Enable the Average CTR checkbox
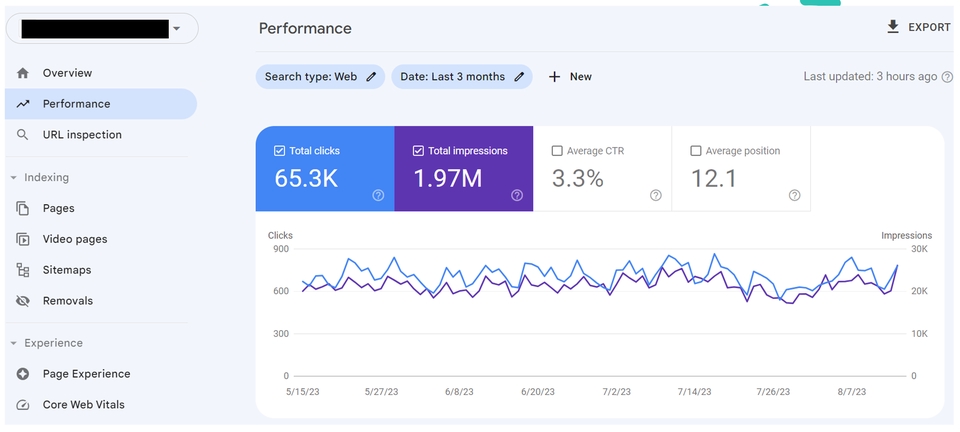Screen dimensions: 960x432 point(557,151)
